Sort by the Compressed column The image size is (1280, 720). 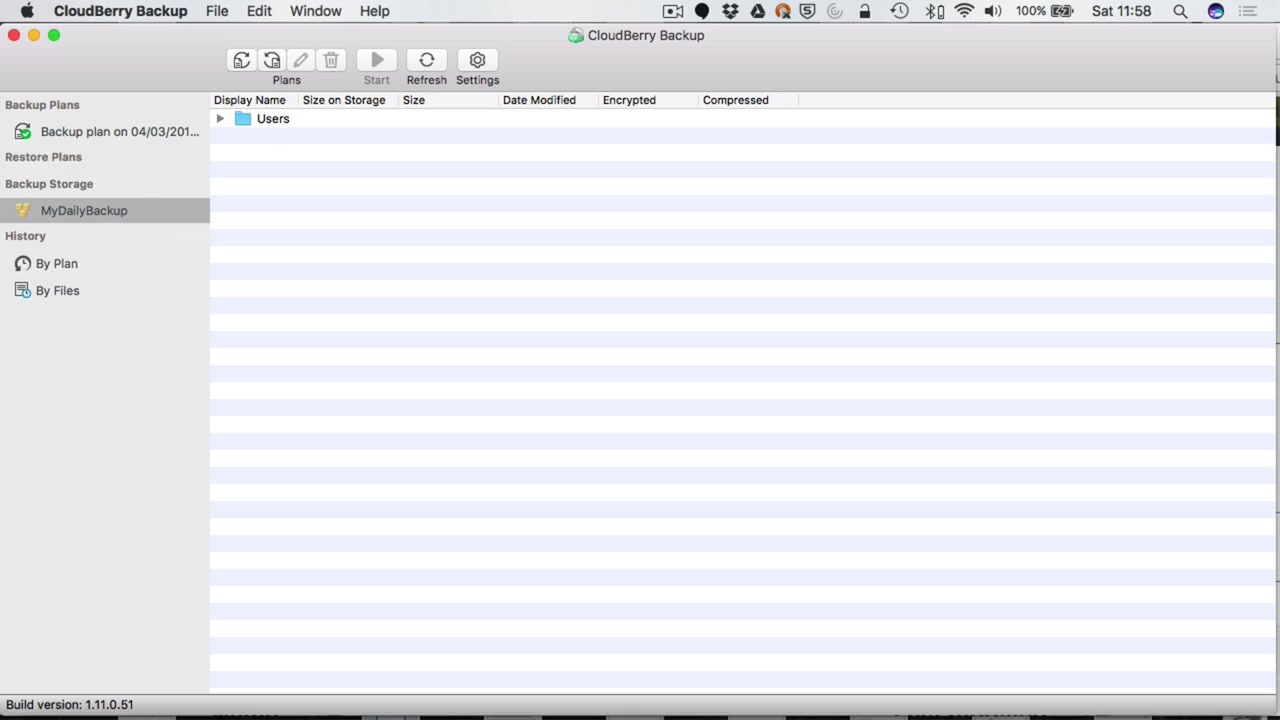[748, 100]
